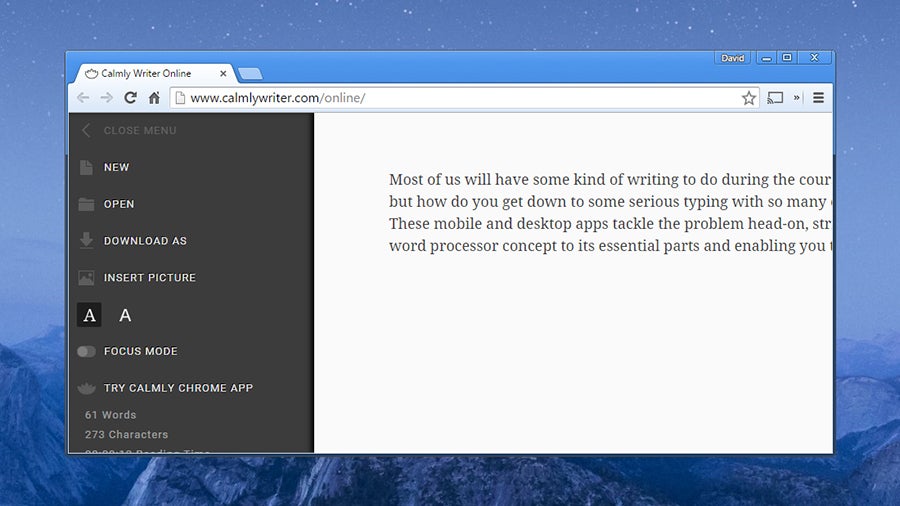Click the Close Menu label
This screenshot has height=506, width=900.
[x=140, y=131]
